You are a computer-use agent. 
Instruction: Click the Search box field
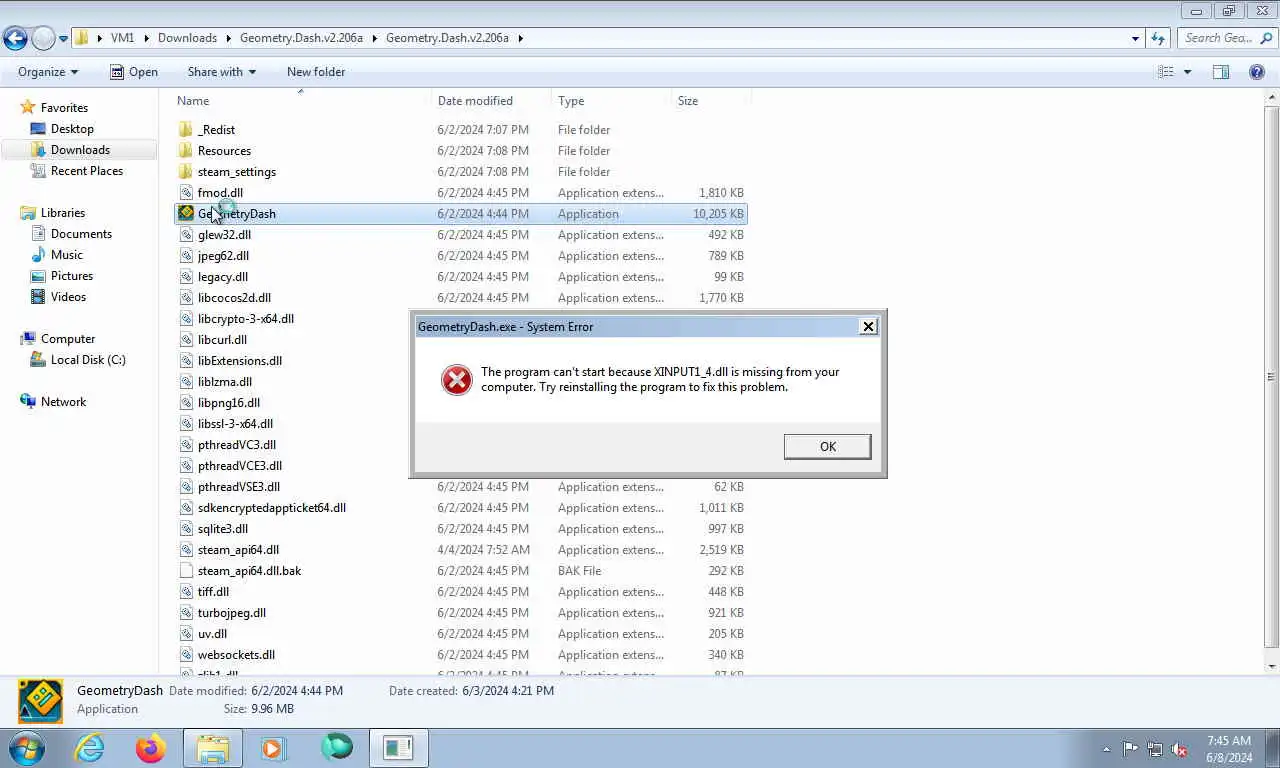click(1226, 38)
